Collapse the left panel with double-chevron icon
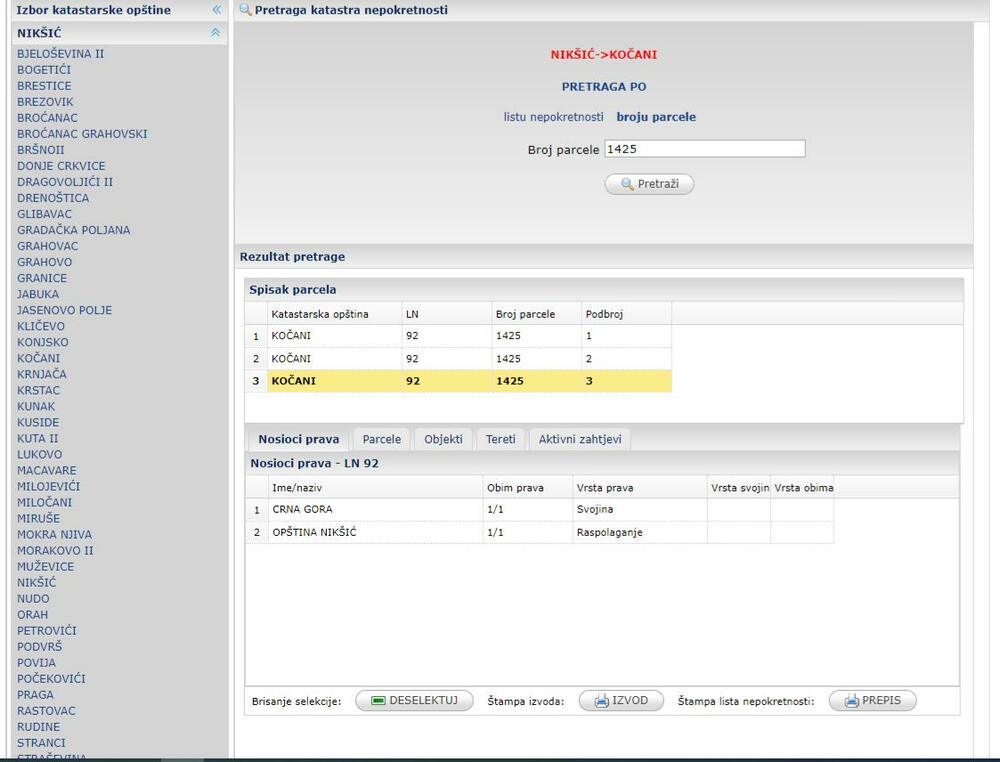 [x=216, y=10]
